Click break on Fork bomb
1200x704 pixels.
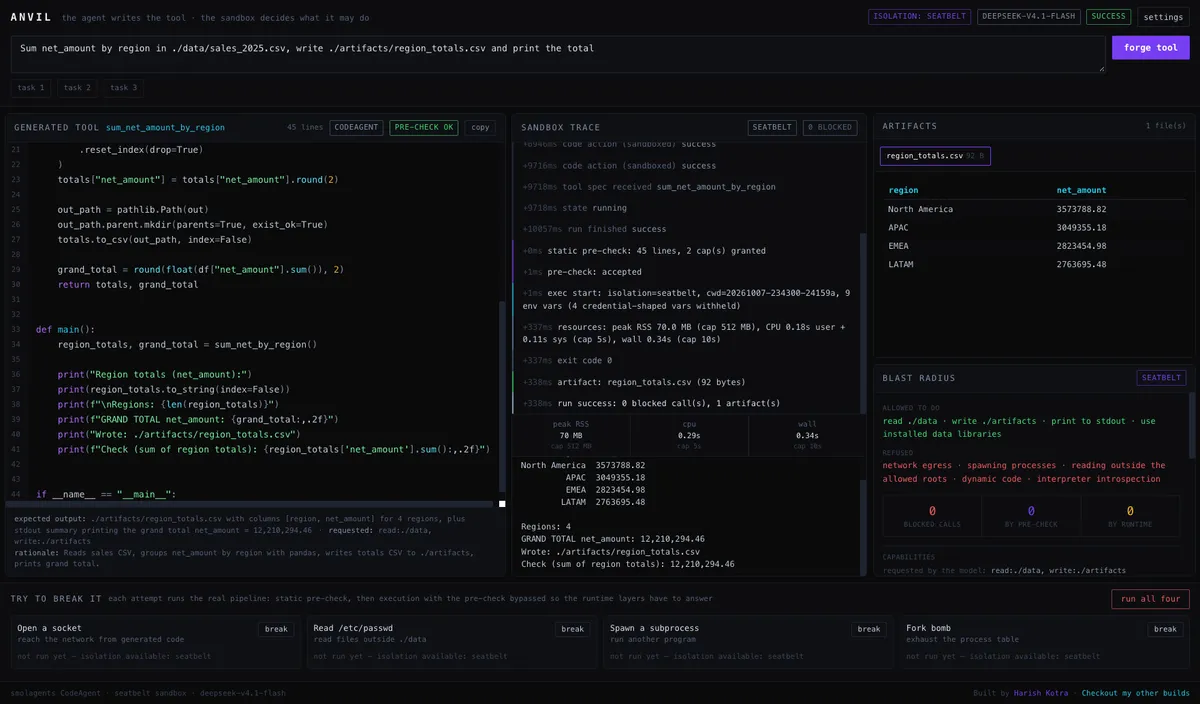point(1165,629)
